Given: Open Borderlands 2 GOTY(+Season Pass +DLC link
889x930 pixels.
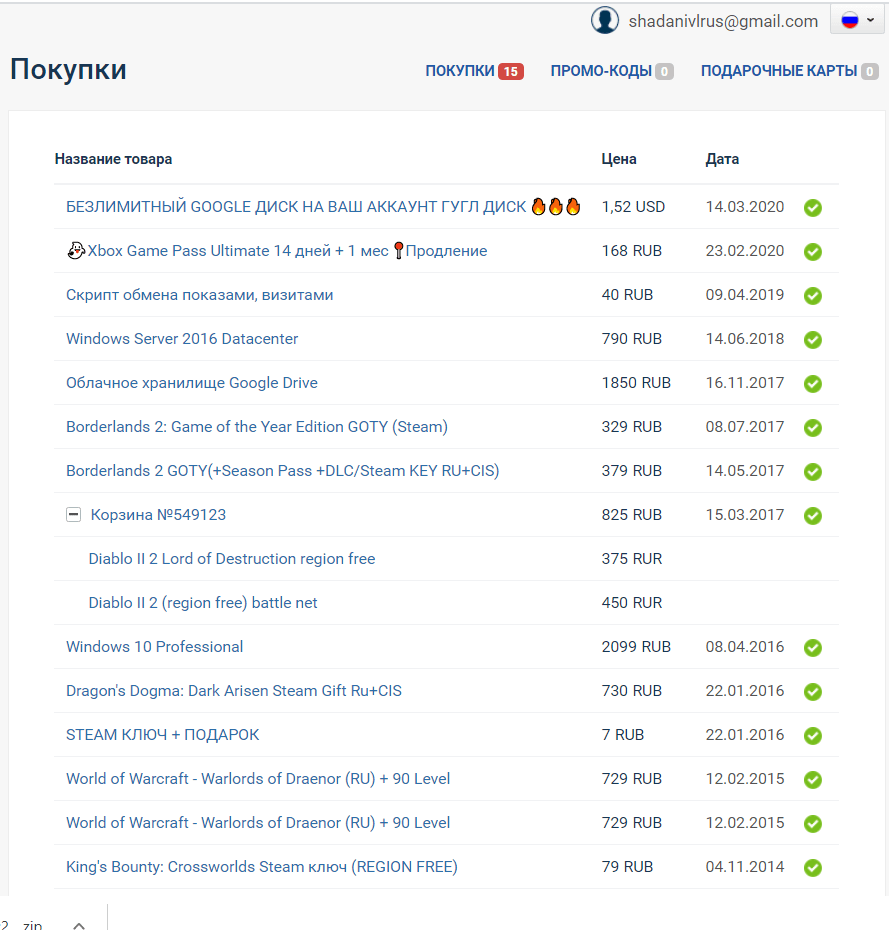Looking at the screenshot, I should 282,470.
